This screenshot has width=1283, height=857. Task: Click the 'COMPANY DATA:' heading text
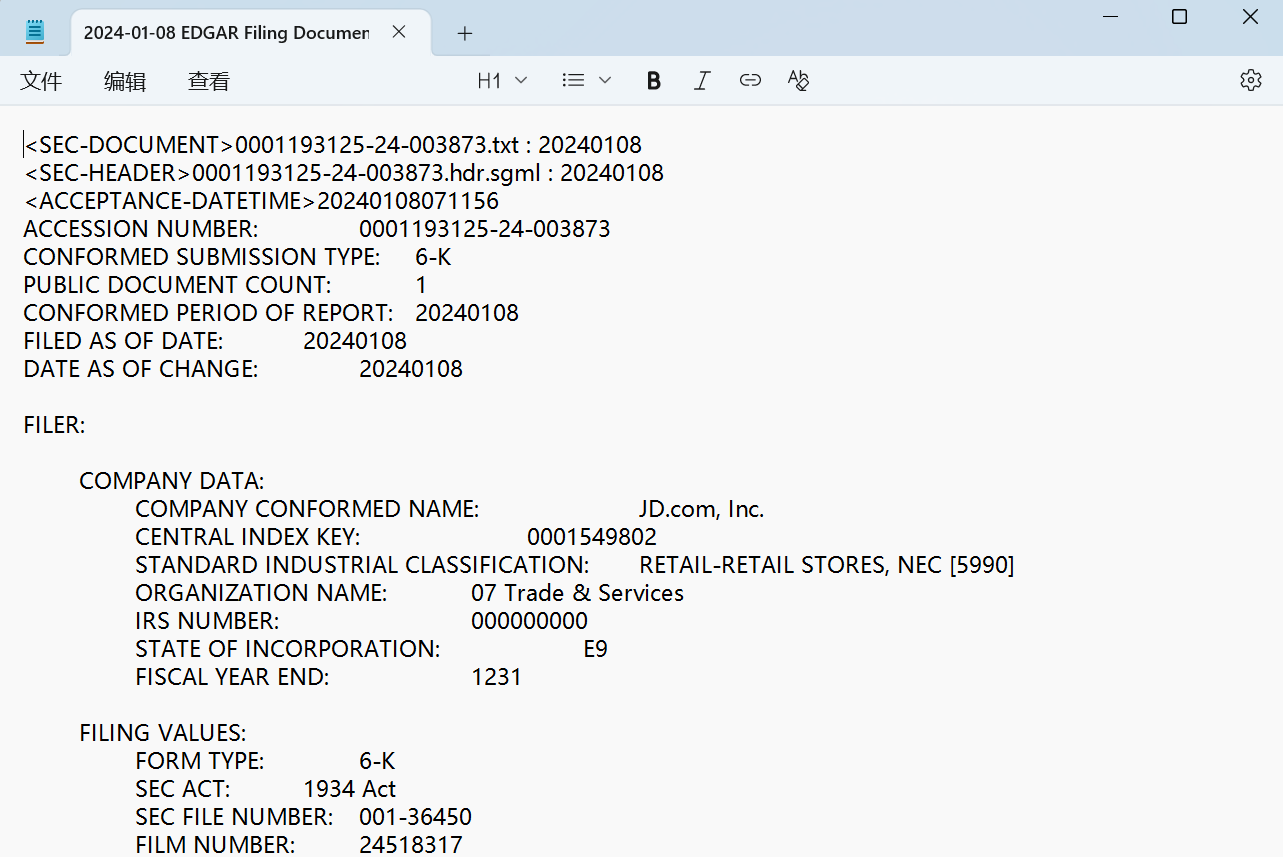(172, 481)
